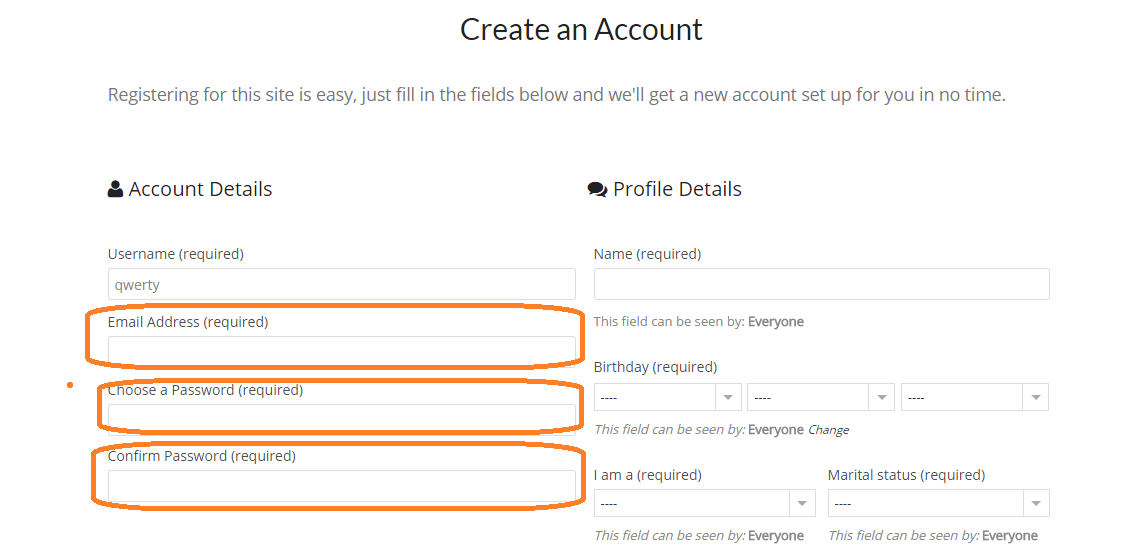Click the "Create an Account" page heading
Screen dimensions: 1136x547
tap(581, 29)
